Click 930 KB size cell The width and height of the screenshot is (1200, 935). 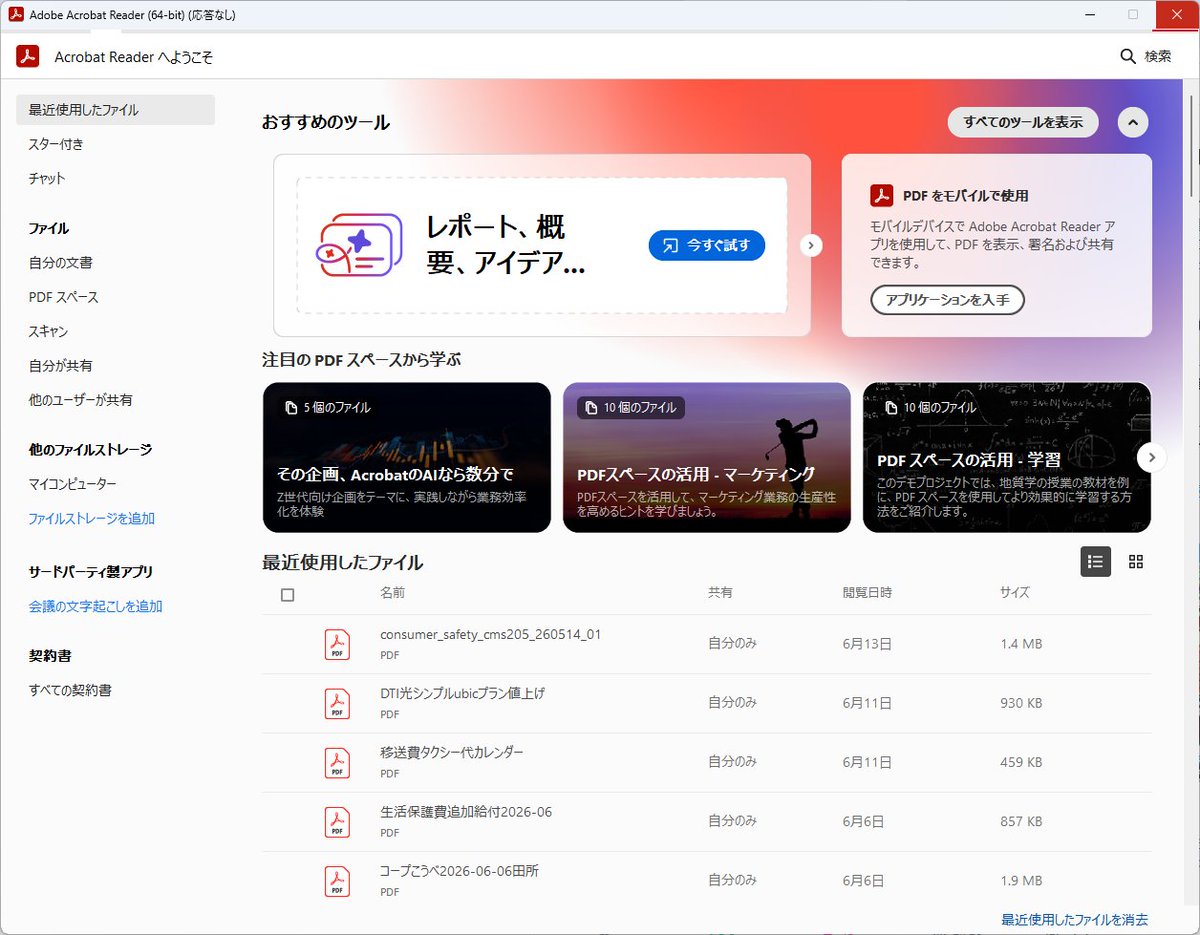point(1021,703)
